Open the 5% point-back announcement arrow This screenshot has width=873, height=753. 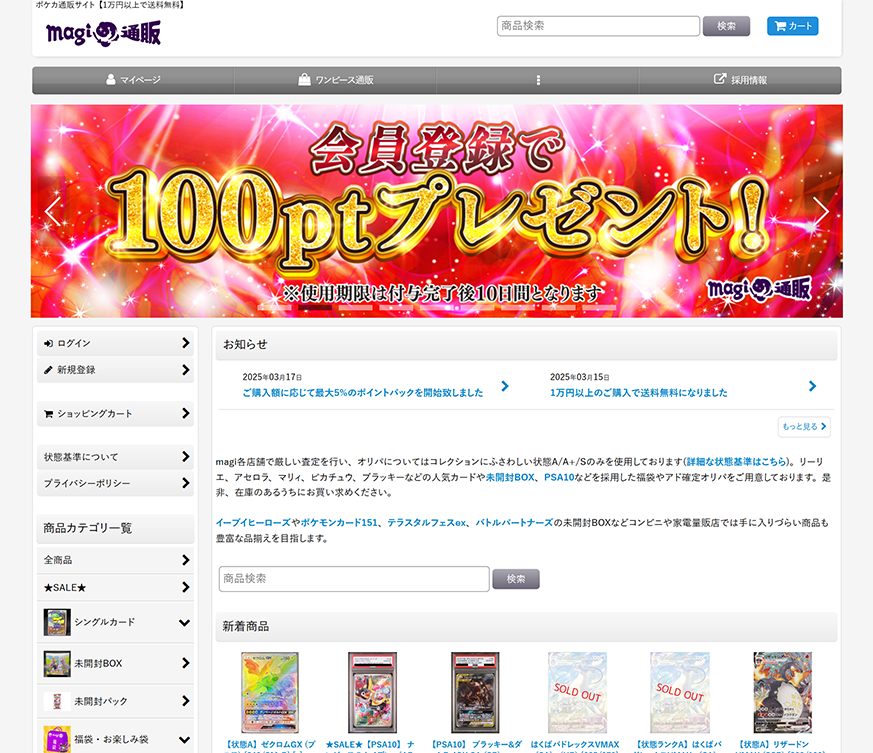[505, 386]
